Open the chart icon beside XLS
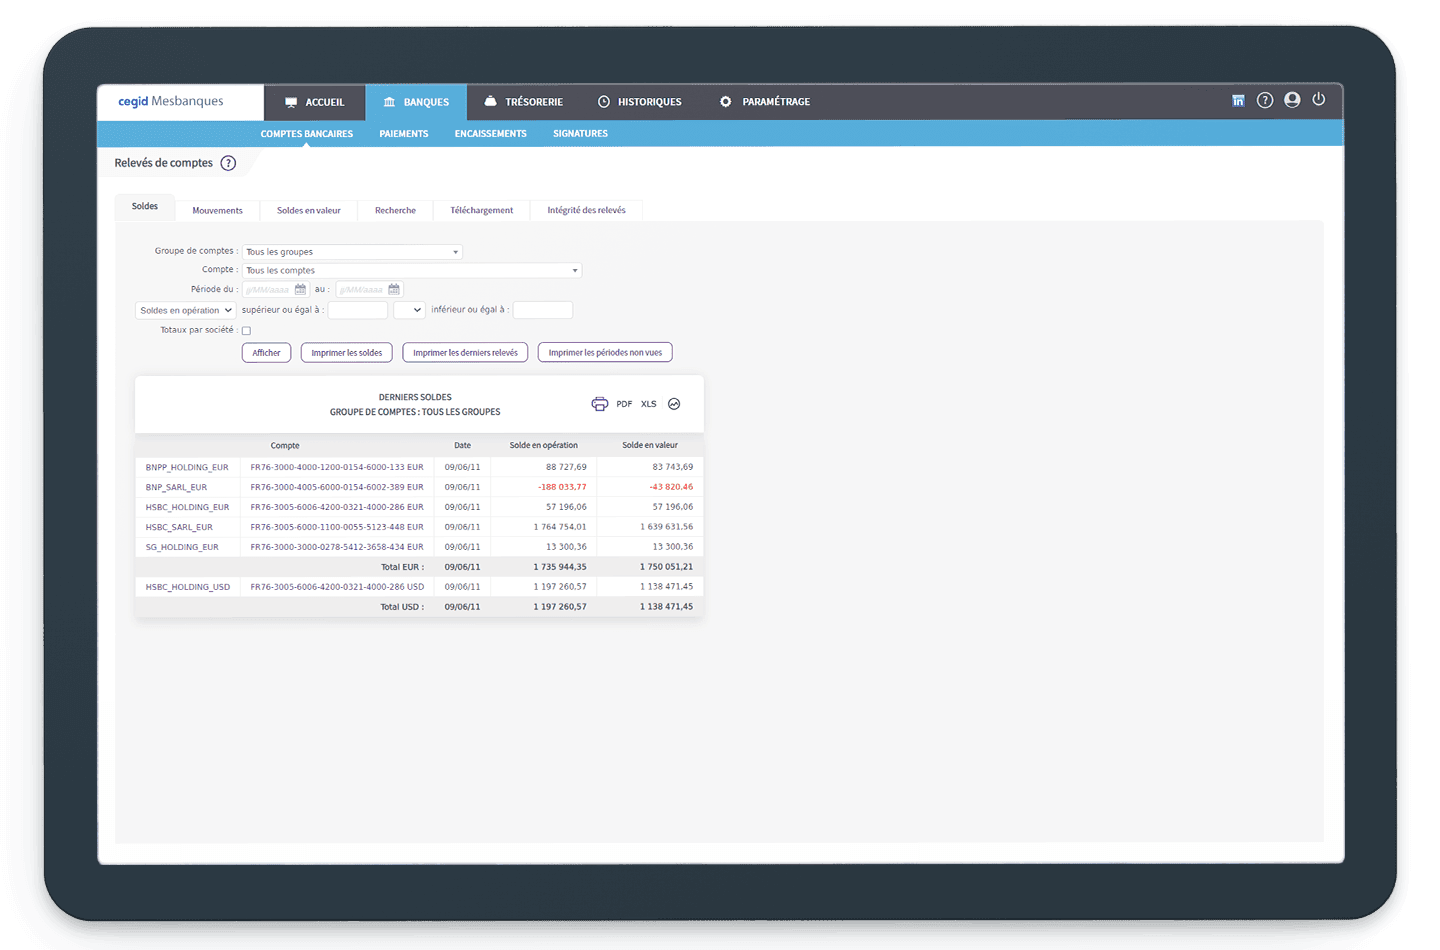The image size is (1440, 950). (x=674, y=404)
